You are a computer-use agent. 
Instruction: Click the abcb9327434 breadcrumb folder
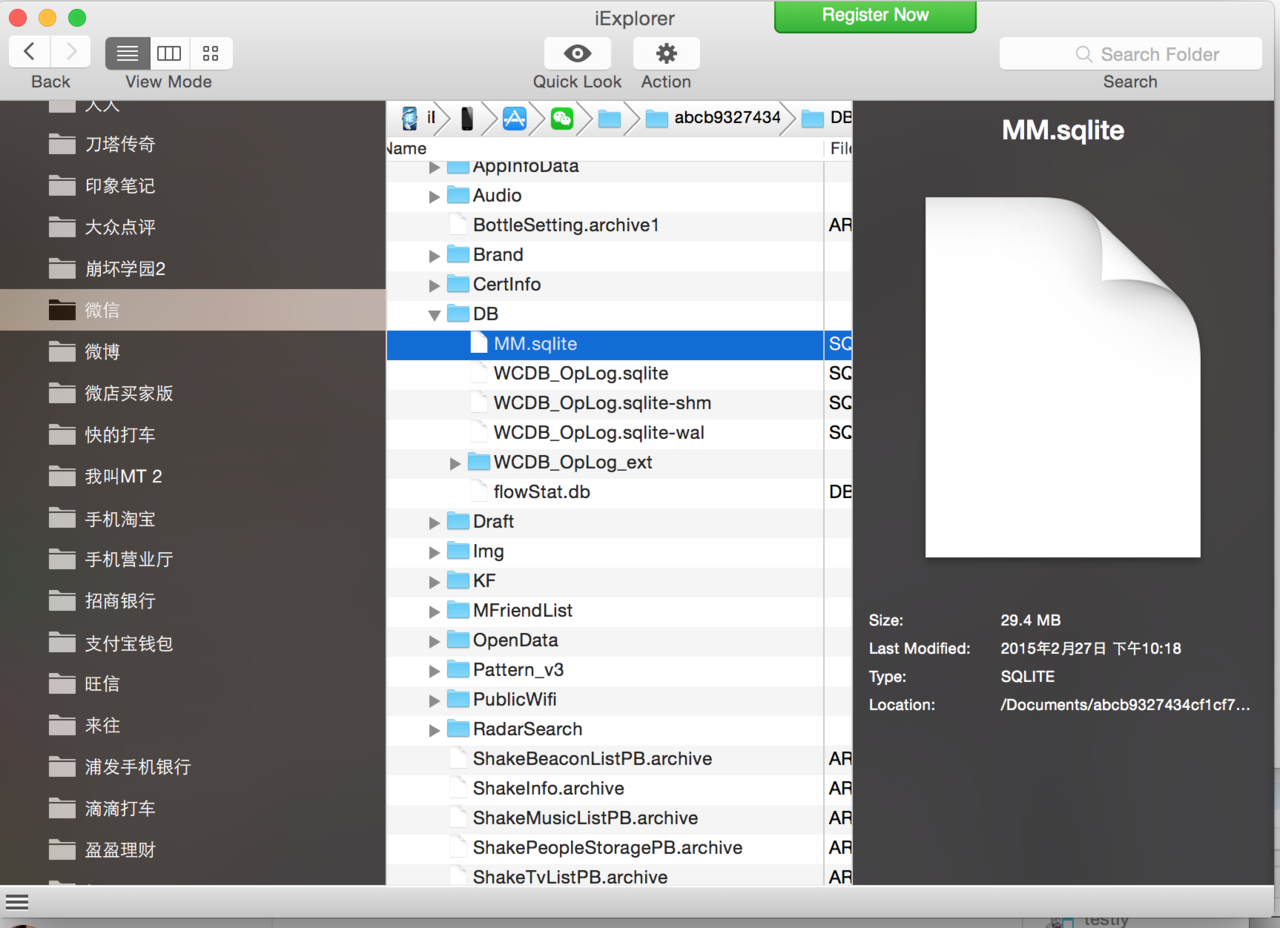[713, 118]
